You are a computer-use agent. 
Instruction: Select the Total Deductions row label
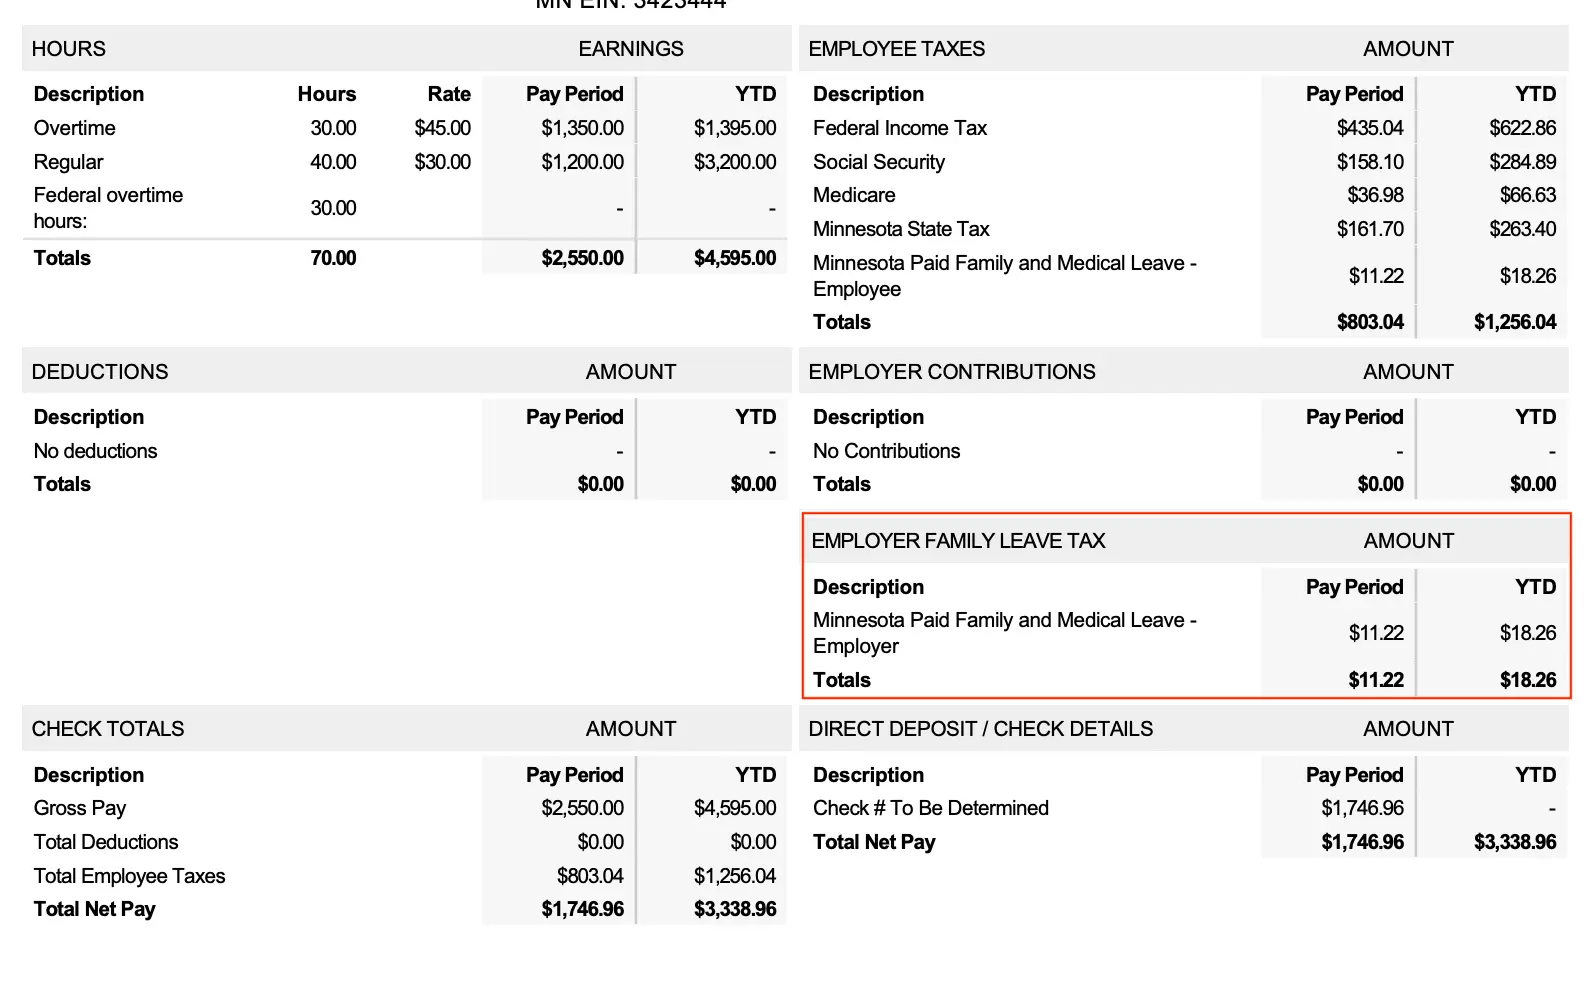click(x=106, y=842)
